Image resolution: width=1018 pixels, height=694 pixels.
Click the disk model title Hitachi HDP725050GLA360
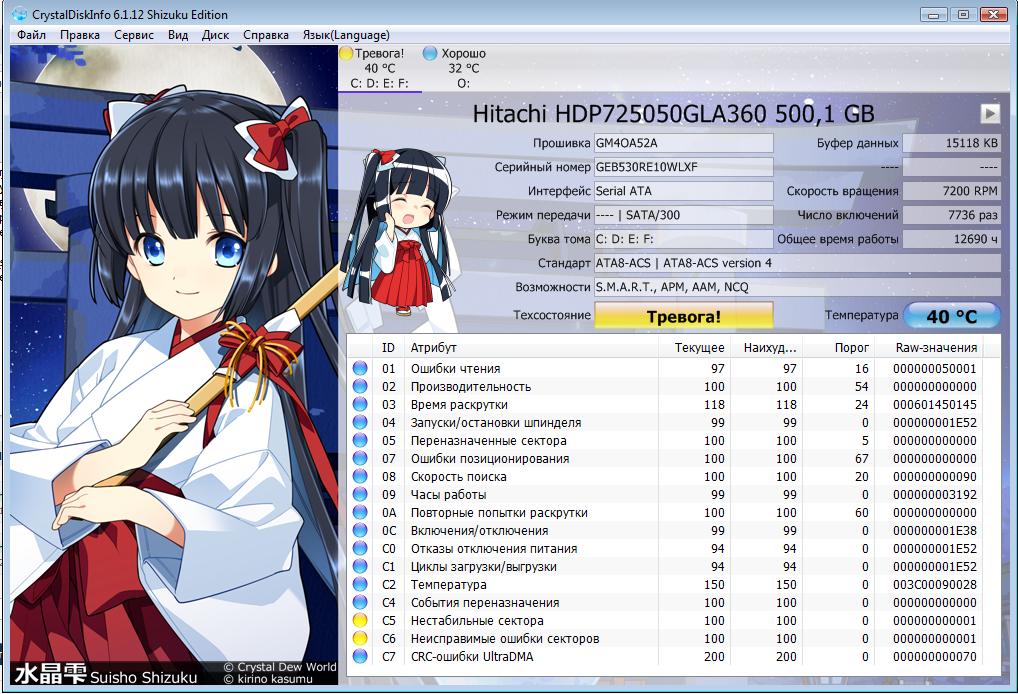[673, 114]
